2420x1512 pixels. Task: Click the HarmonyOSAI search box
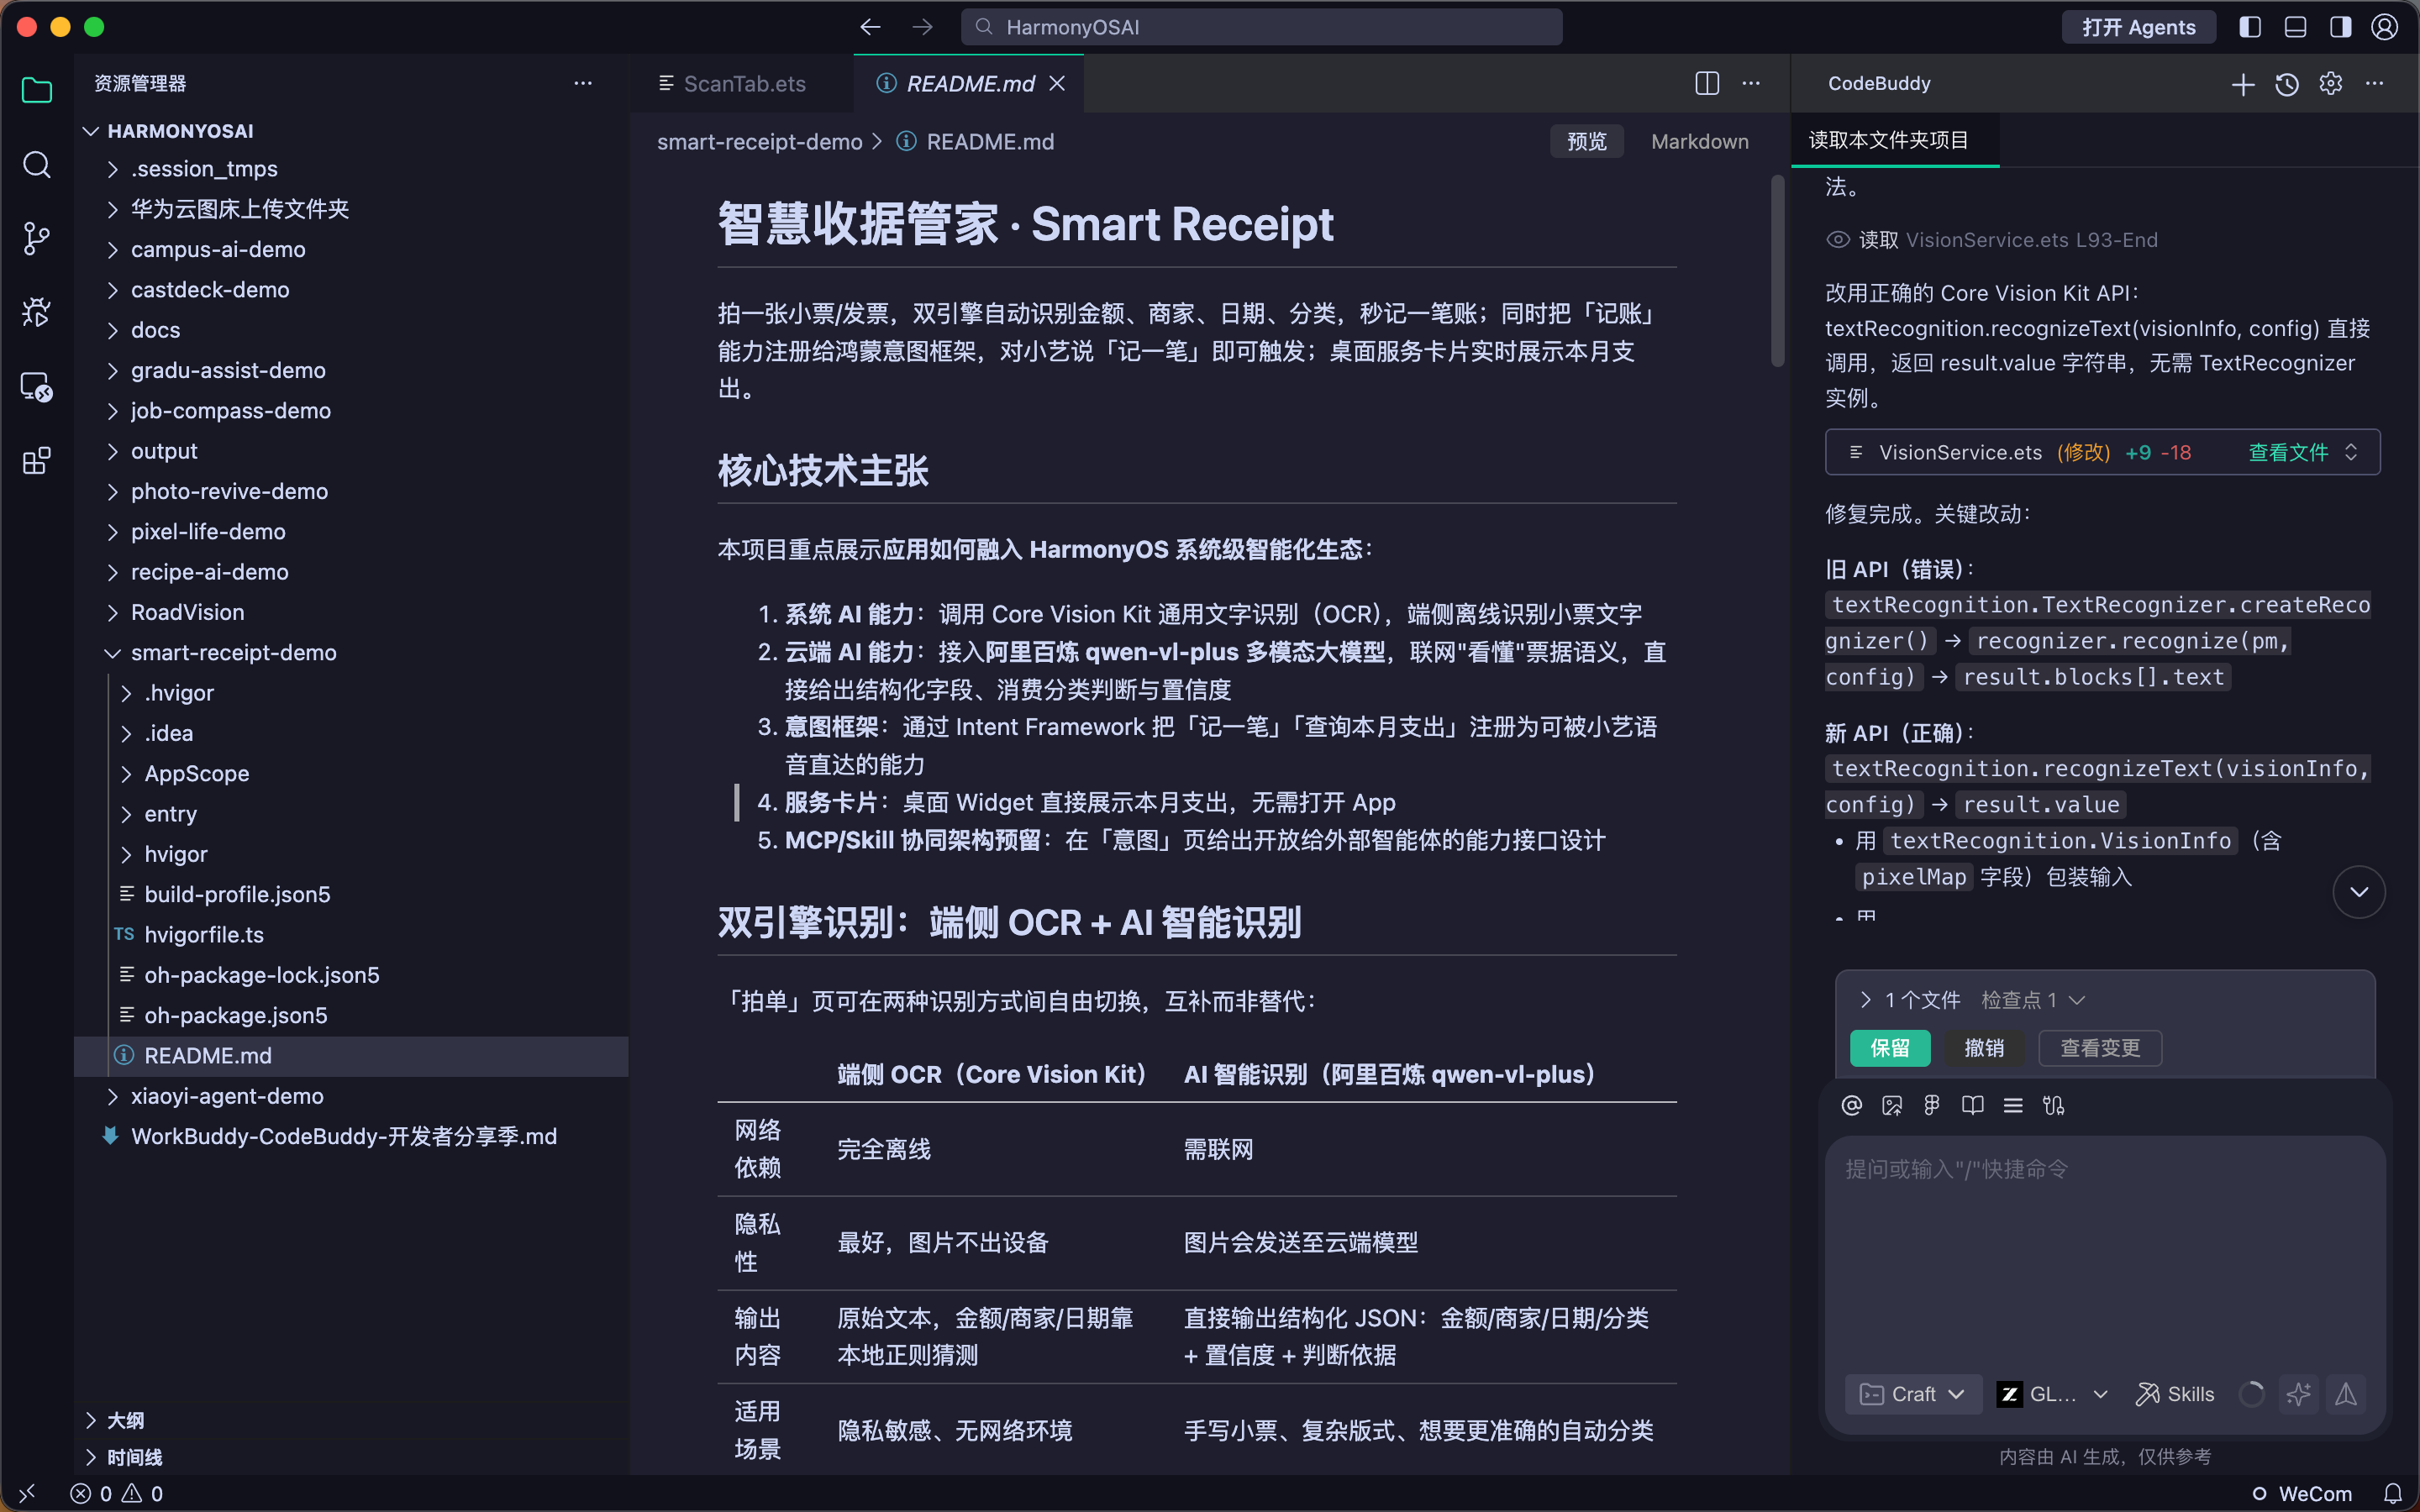[x=1262, y=27]
